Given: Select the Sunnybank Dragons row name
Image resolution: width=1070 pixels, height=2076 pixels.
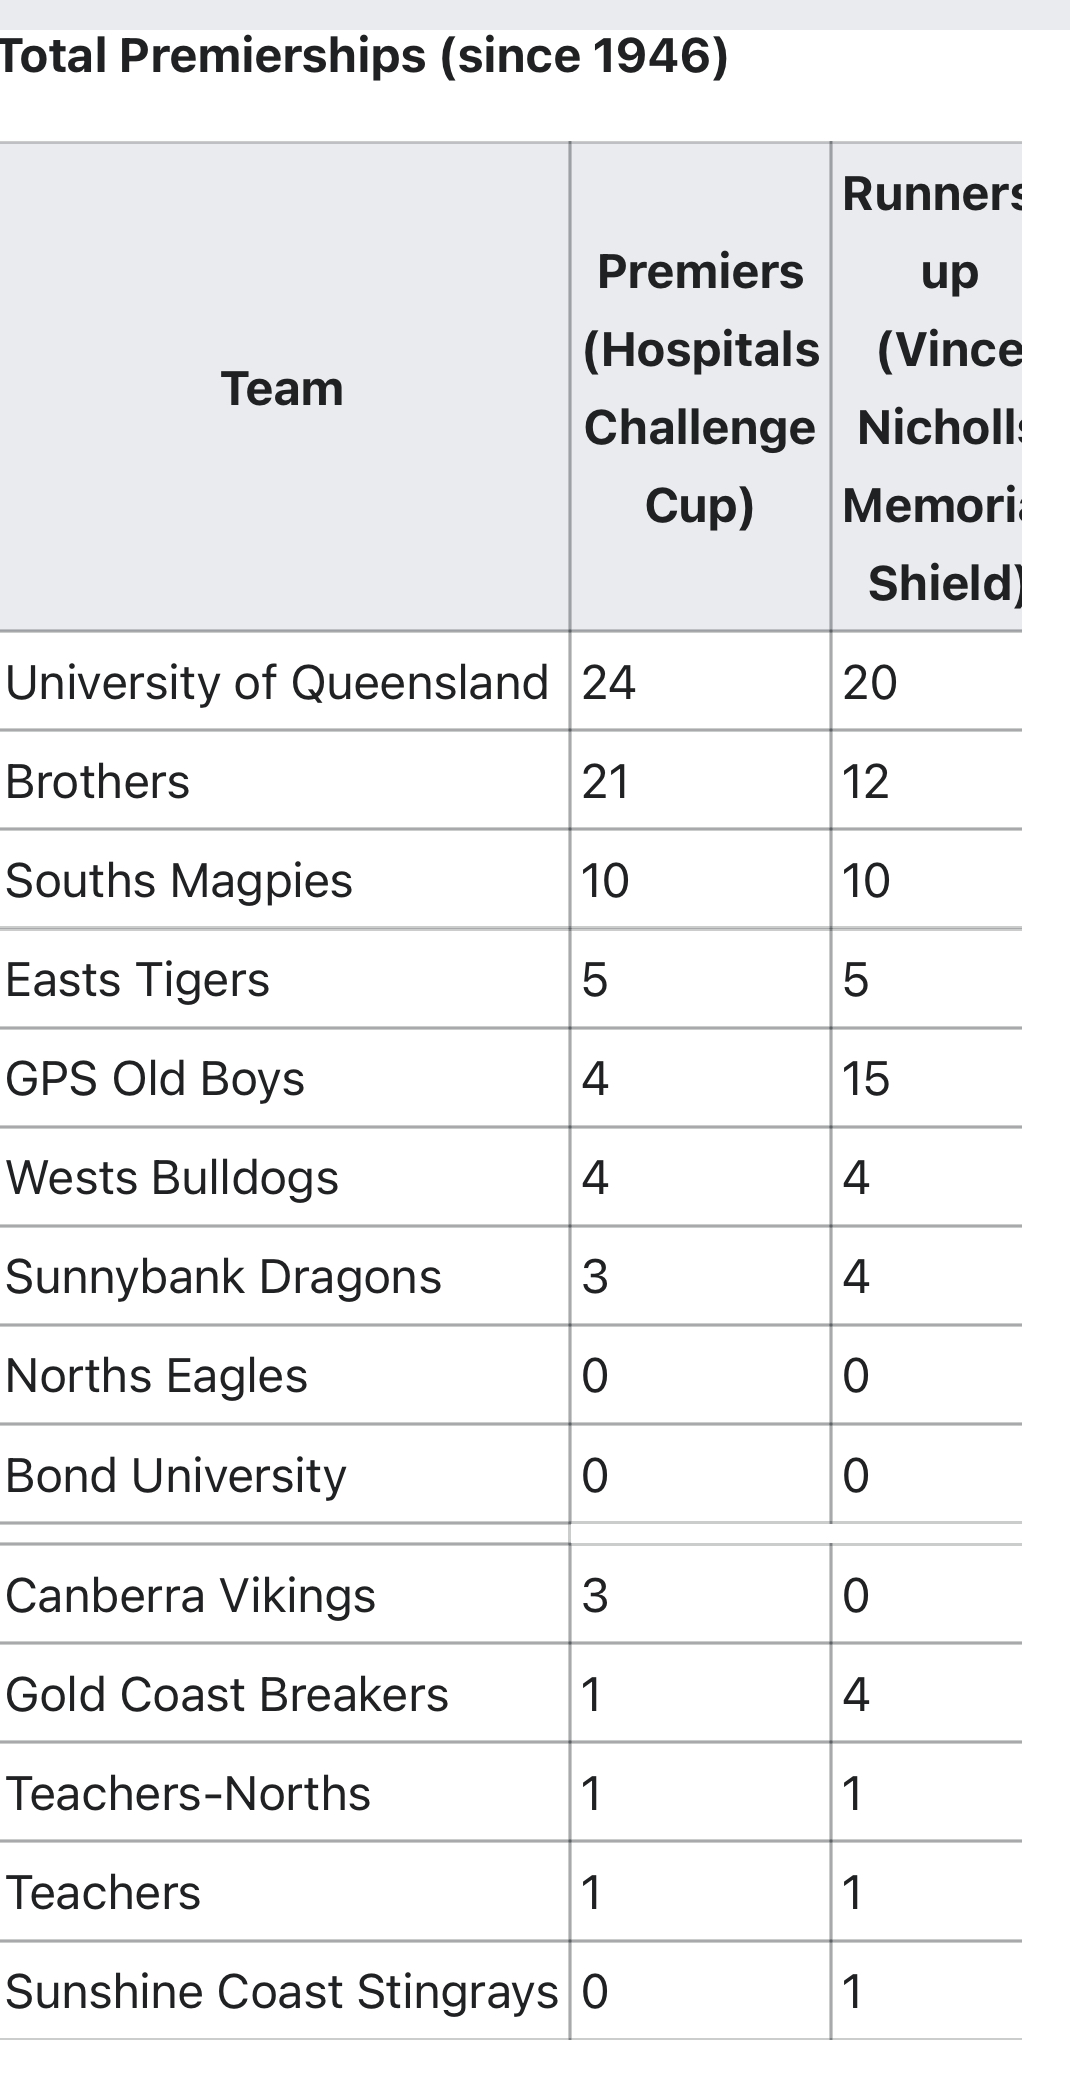Looking at the screenshot, I should 223,1277.
